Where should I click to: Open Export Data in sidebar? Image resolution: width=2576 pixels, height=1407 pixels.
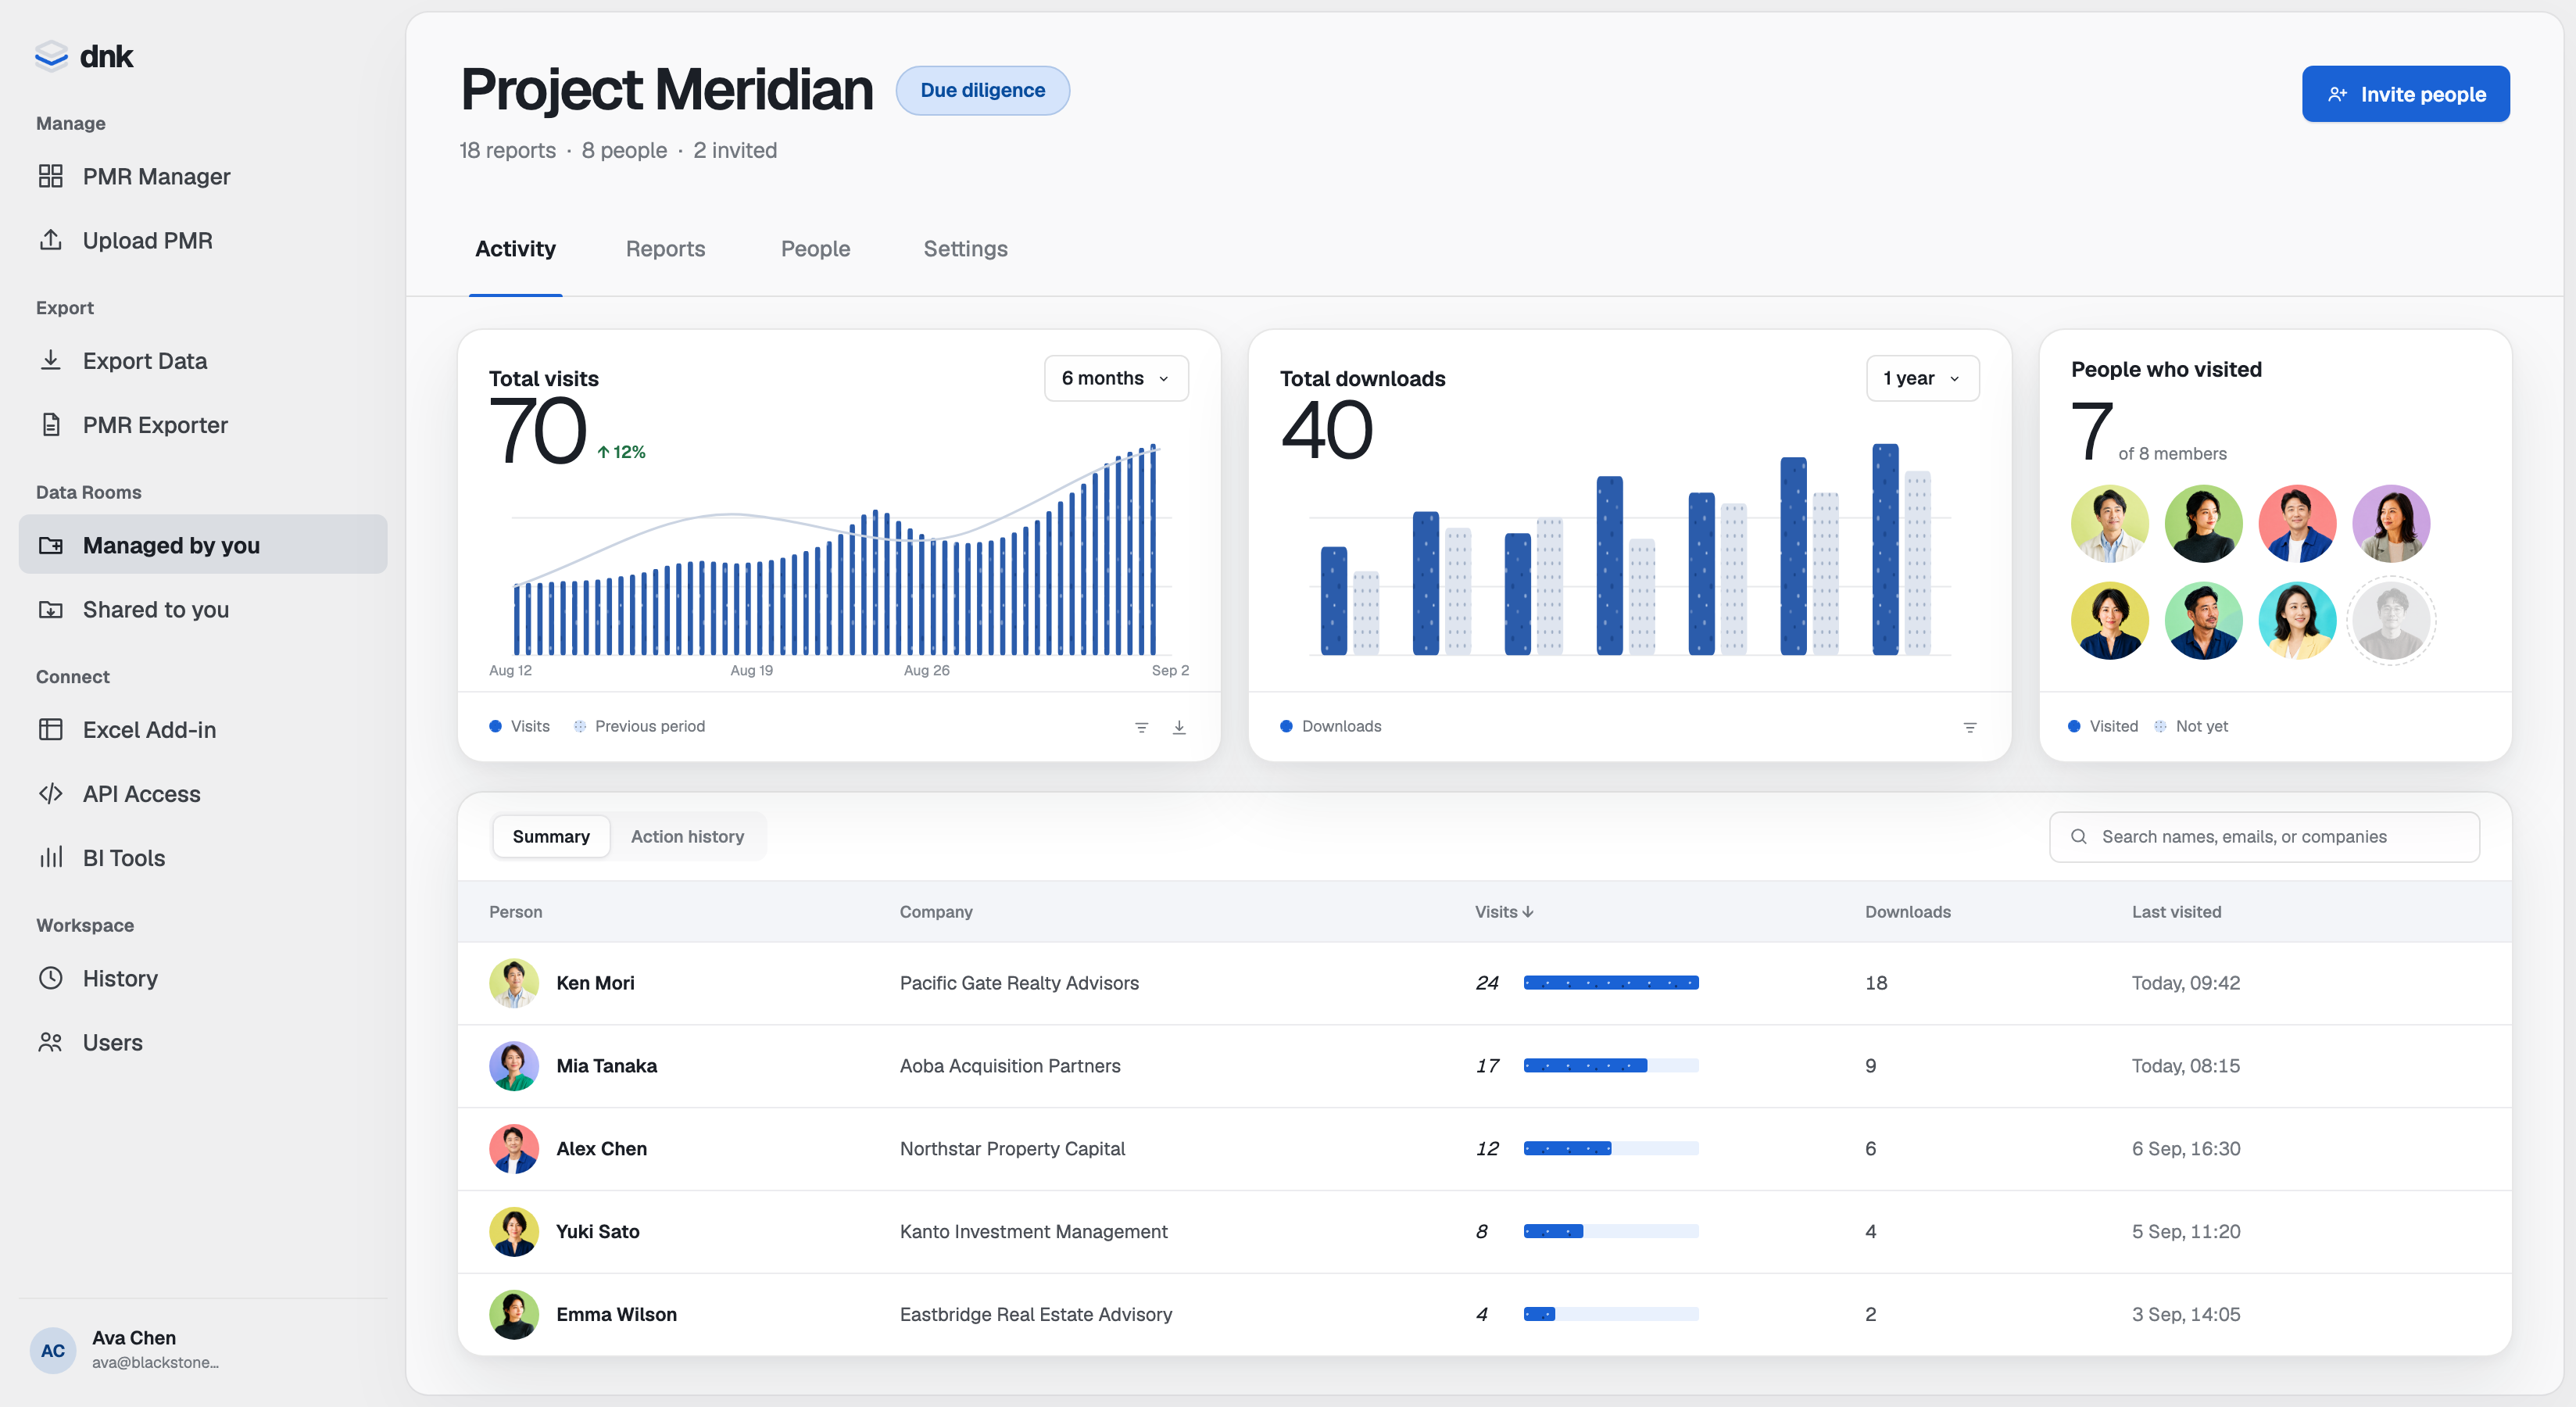tap(203, 361)
